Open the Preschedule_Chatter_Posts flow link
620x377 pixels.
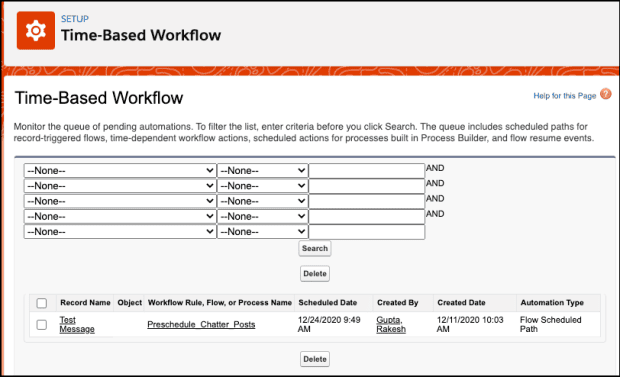pos(201,324)
